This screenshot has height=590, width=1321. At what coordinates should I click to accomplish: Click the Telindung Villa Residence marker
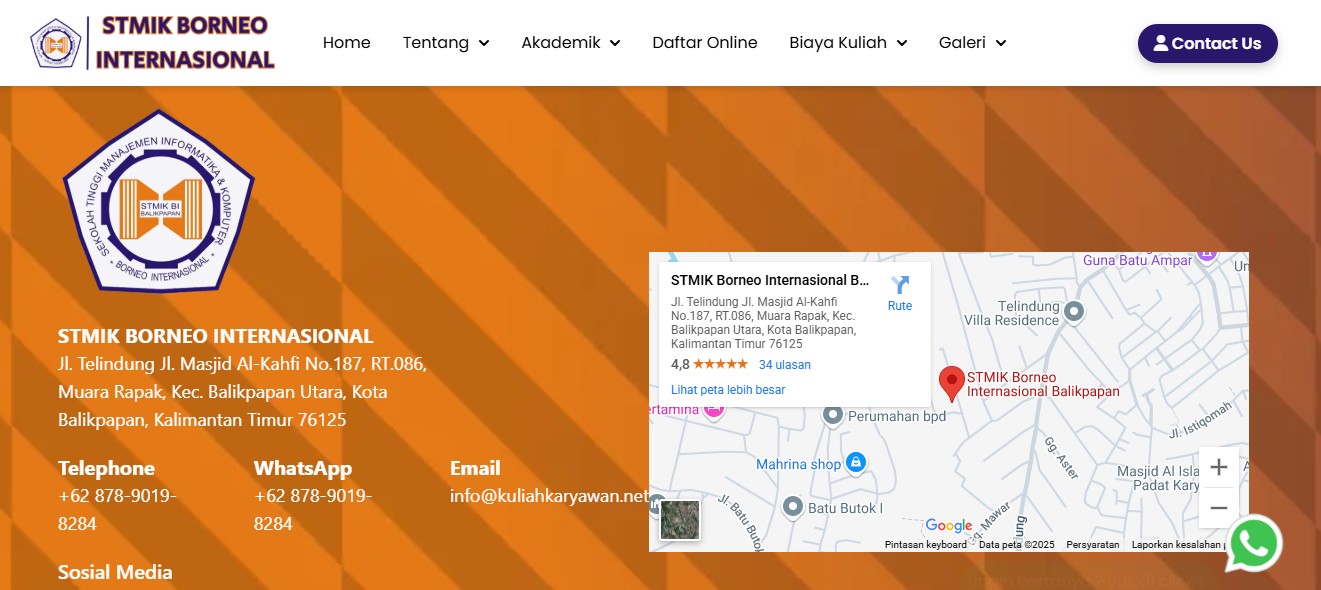click(x=1074, y=311)
